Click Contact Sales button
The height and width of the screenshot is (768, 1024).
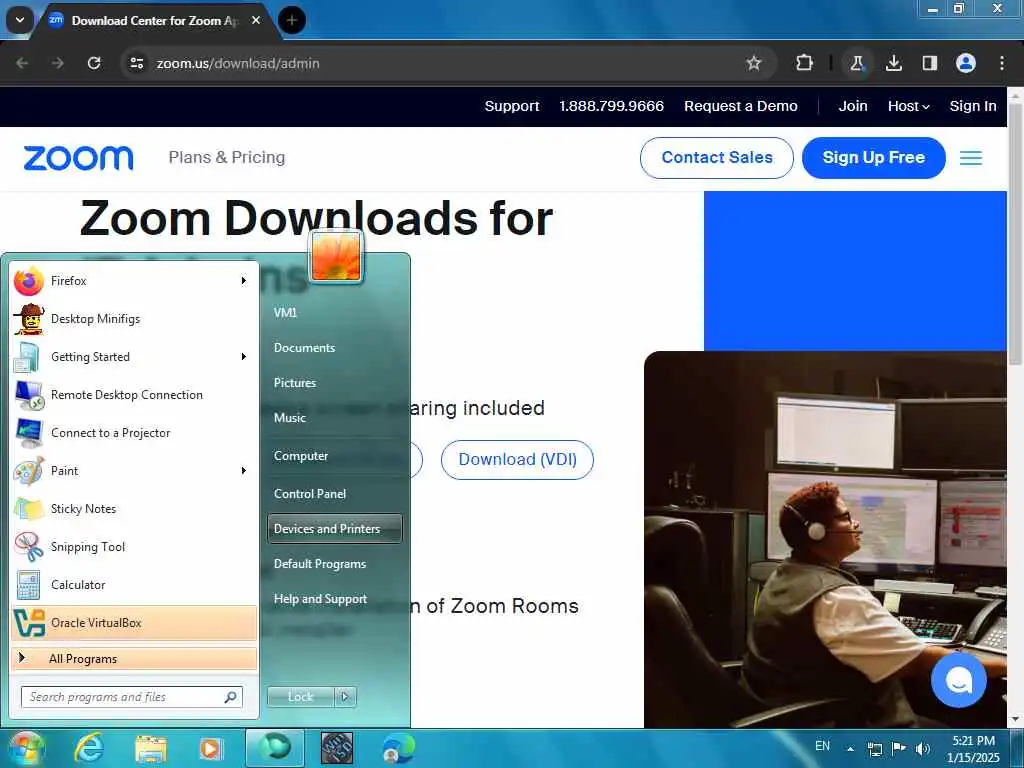[x=716, y=157]
